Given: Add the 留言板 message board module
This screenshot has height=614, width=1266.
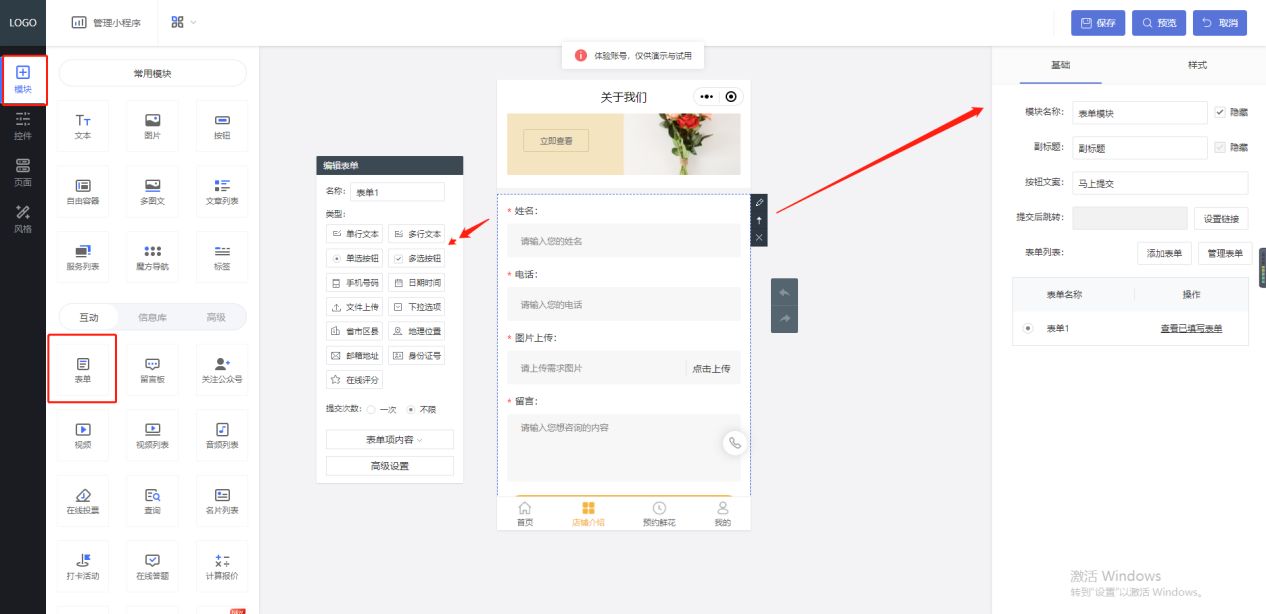Looking at the screenshot, I should pyautogui.click(x=151, y=368).
